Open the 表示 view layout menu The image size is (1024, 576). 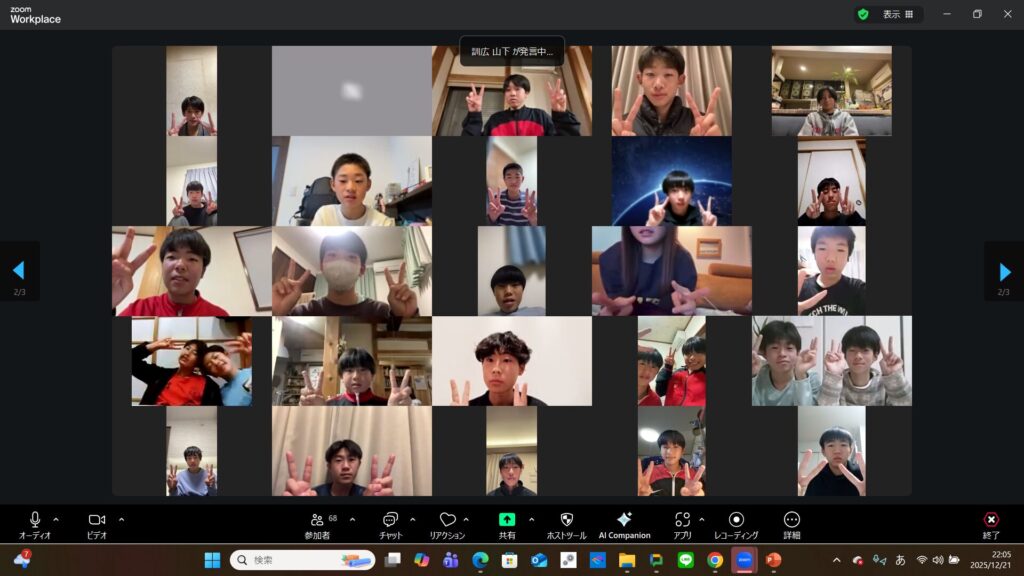(x=897, y=15)
